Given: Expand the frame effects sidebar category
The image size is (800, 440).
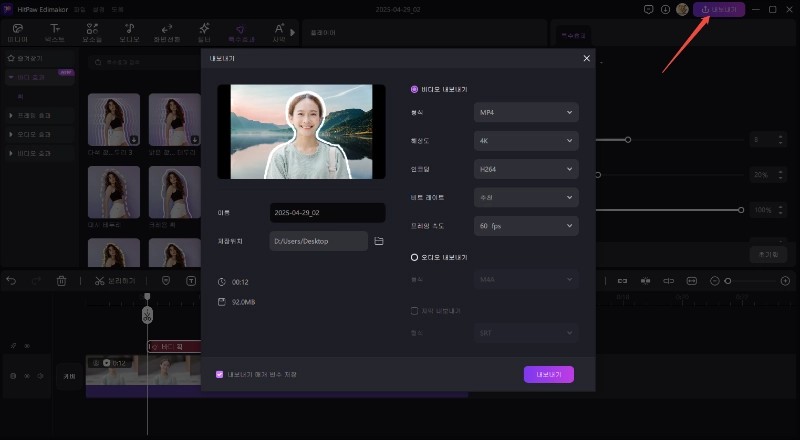Looking at the screenshot, I should 40,115.
